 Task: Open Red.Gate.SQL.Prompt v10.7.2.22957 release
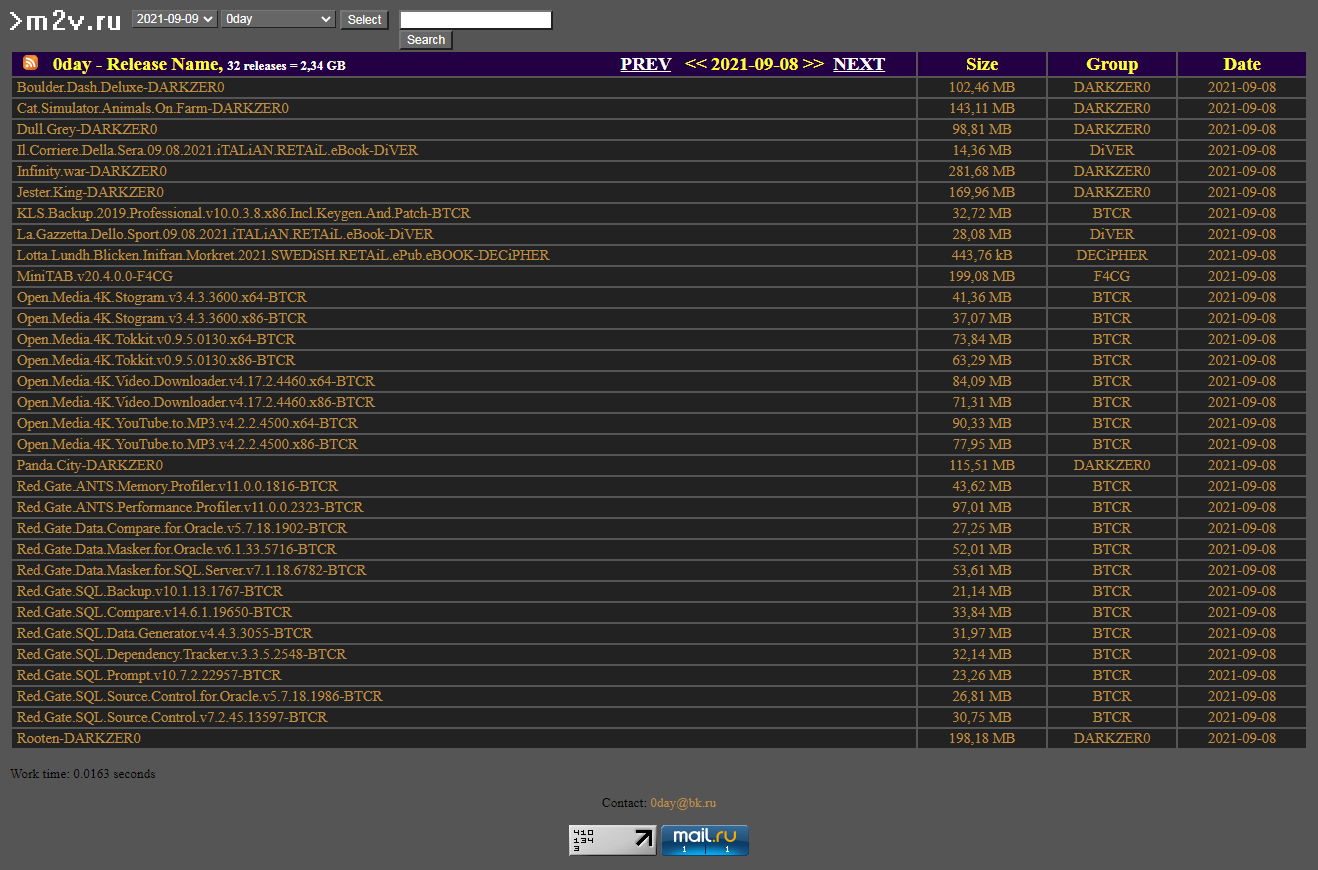click(149, 675)
